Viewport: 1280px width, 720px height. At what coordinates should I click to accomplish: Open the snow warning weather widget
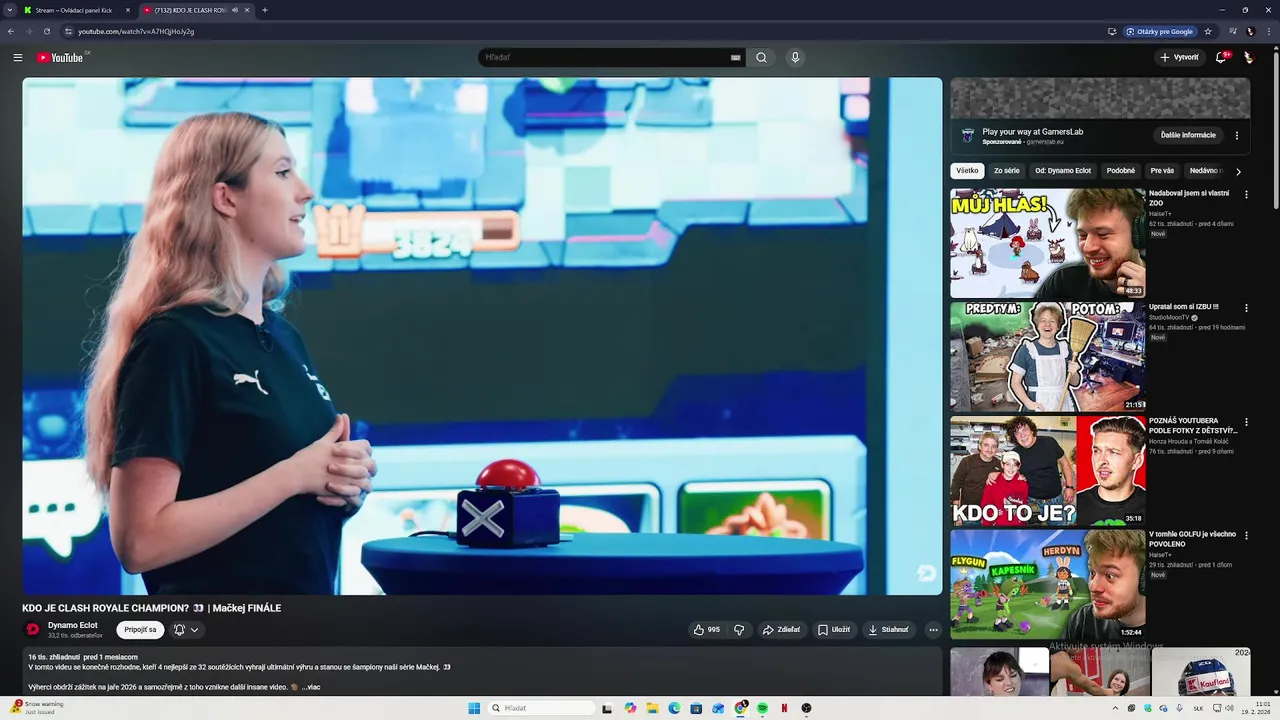[36, 708]
